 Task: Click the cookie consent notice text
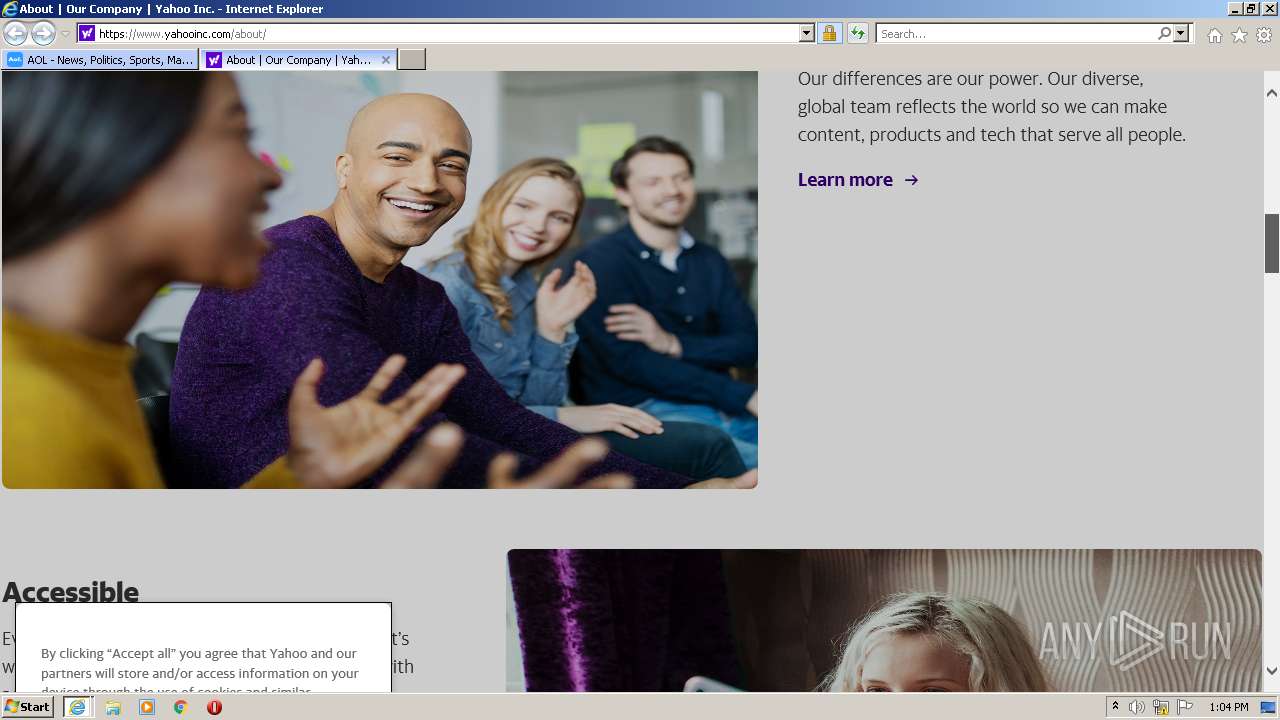pos(200,670)
